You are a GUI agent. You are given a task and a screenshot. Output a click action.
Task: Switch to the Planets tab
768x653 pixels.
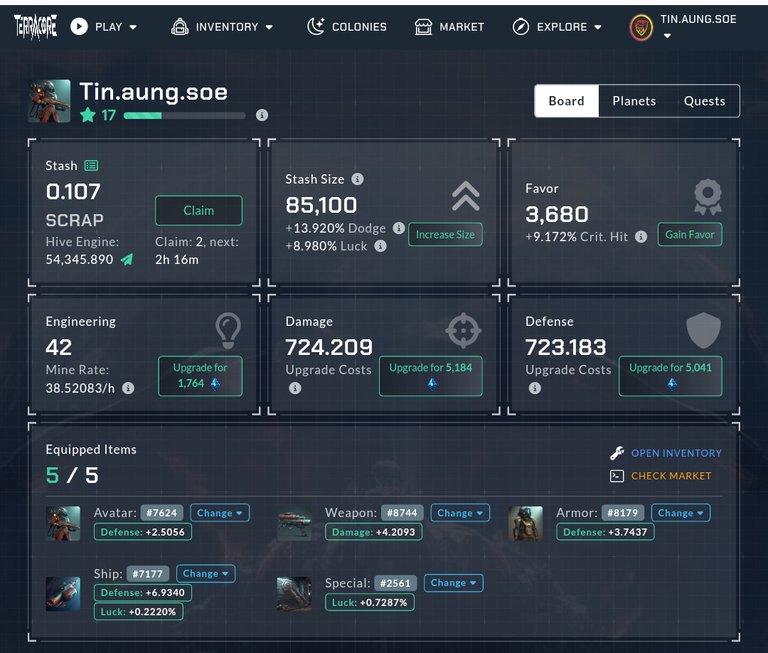pyautogui.click(x=634, y=101)
